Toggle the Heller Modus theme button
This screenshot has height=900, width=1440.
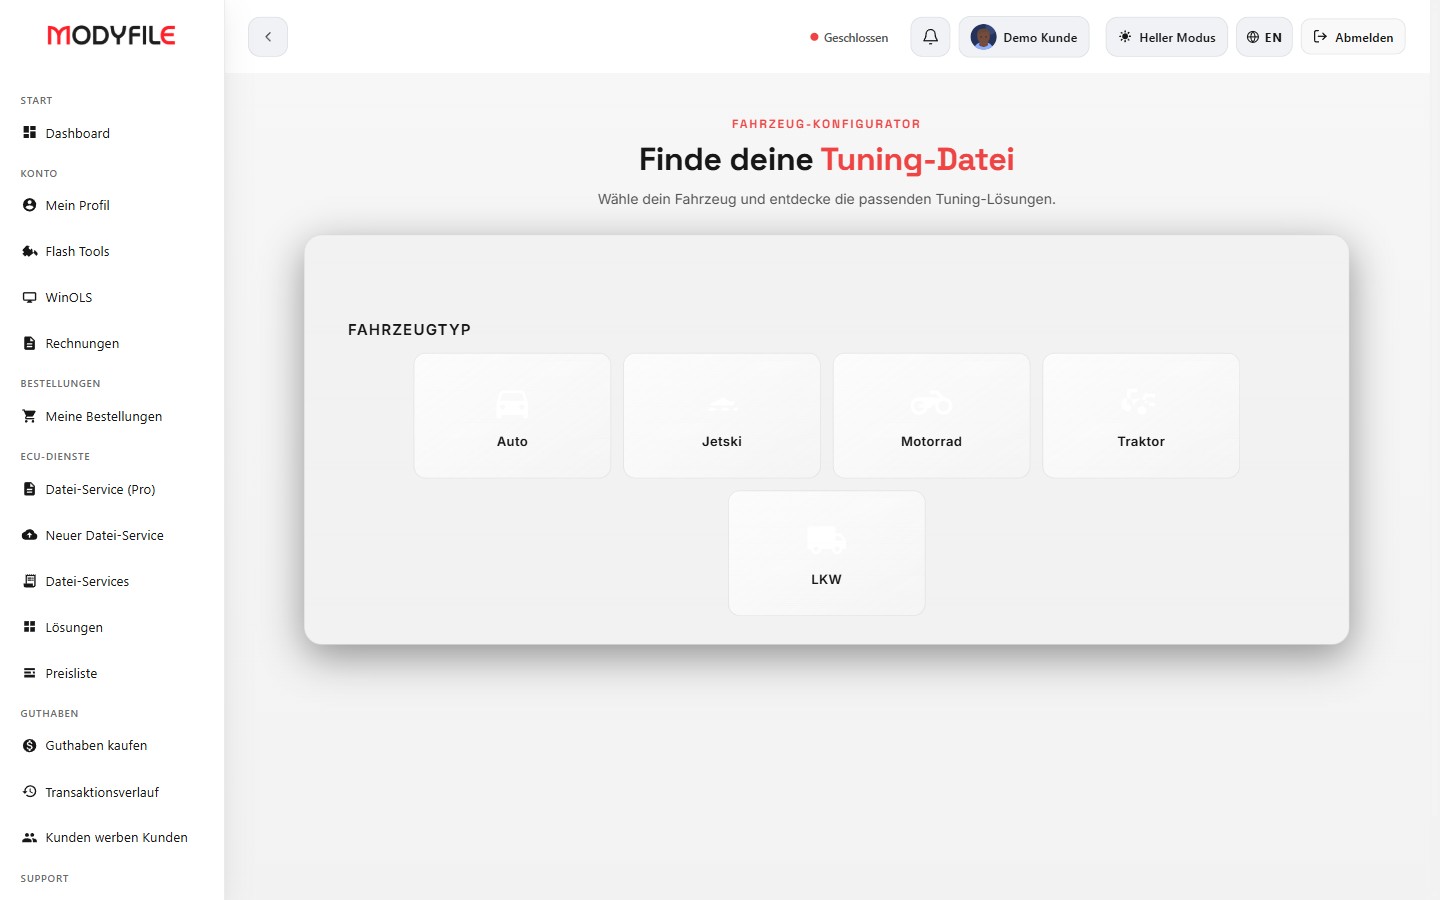pos(1166,37)
